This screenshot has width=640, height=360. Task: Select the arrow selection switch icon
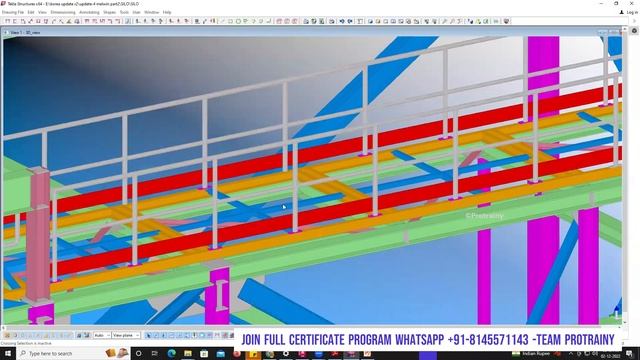coord(148,336)
